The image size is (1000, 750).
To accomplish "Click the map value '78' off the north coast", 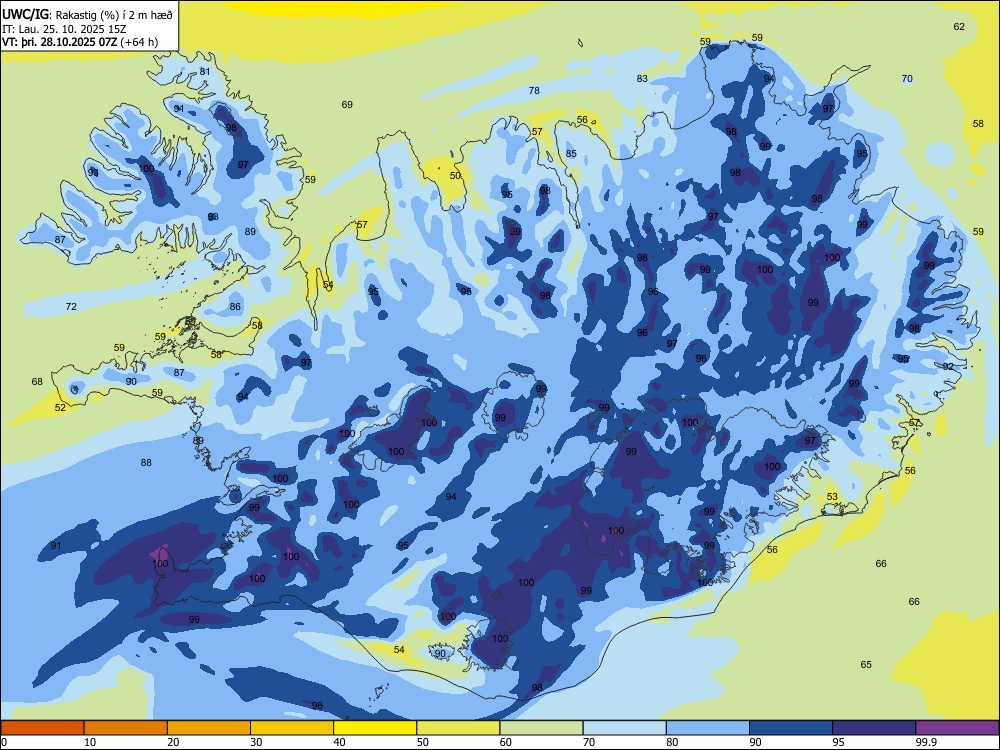I will click(x=534, y=91).
